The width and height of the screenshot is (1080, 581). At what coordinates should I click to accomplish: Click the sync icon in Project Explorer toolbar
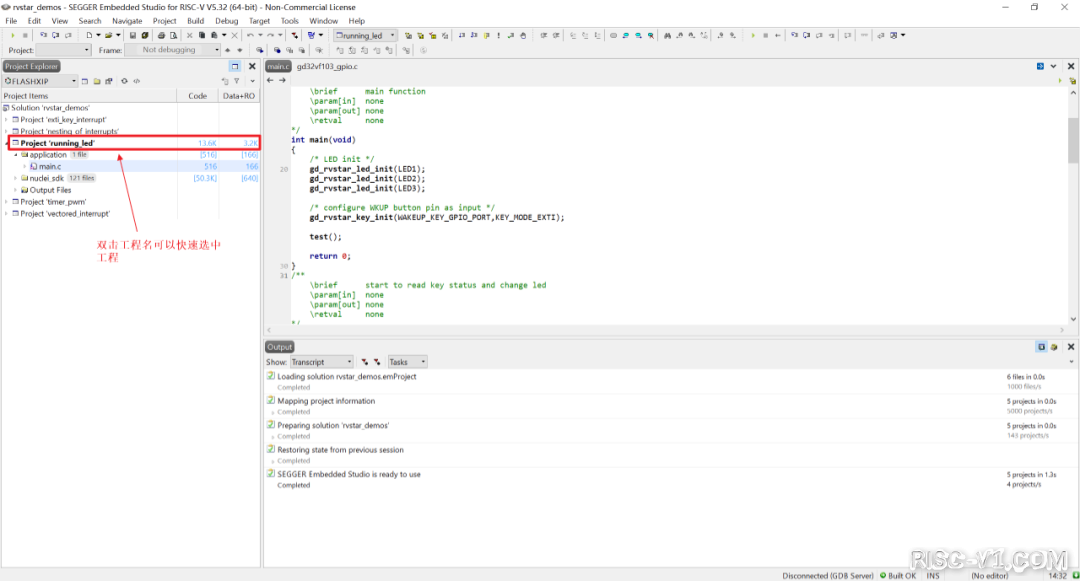pyautogui.click(x=125, y=81)
